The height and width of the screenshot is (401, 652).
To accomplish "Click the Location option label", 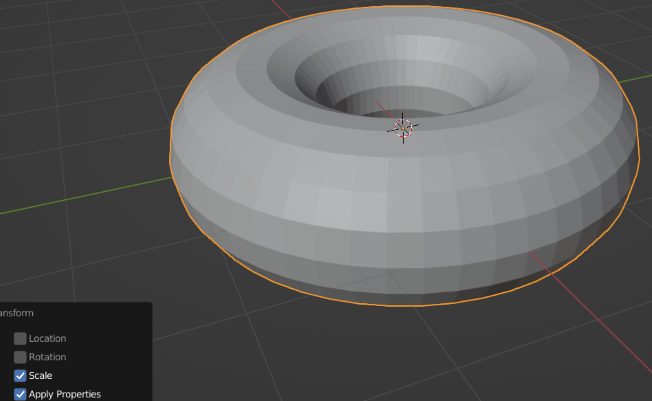I will pyautogui.click(x=47, y=339).
